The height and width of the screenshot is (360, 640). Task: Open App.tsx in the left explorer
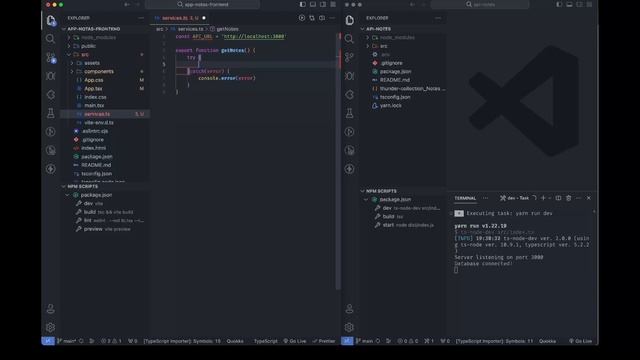pos(93,89)
